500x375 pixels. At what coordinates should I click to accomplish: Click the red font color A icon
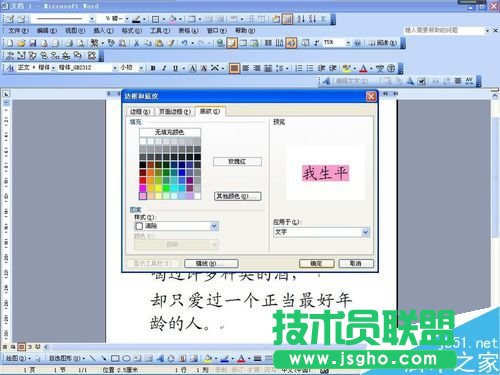(x=363, y=68)
